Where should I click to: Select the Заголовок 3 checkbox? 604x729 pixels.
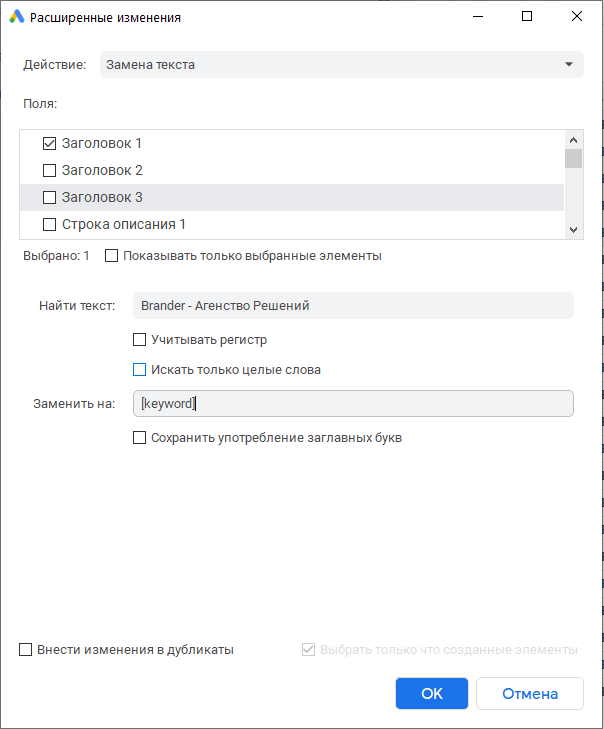click(49, 197)
